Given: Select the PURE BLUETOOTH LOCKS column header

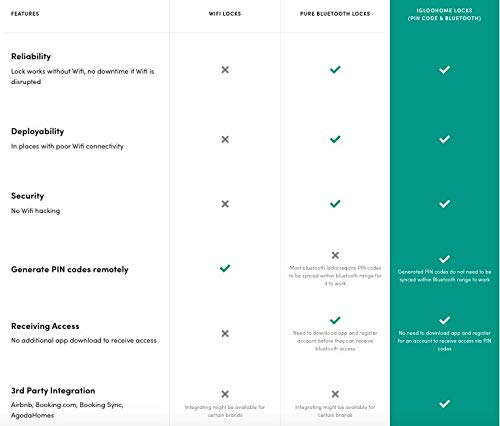Looking at the screenshot, I should click(335, 14).
